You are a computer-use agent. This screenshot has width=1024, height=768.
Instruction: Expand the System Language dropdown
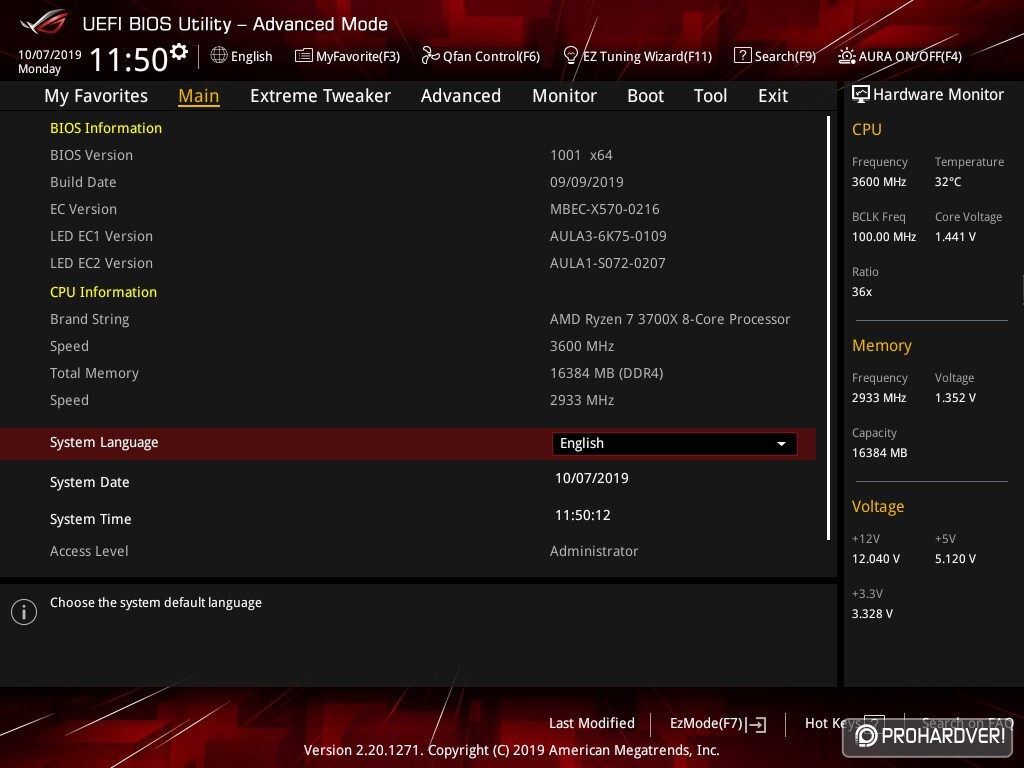click(x=674, y=443)
